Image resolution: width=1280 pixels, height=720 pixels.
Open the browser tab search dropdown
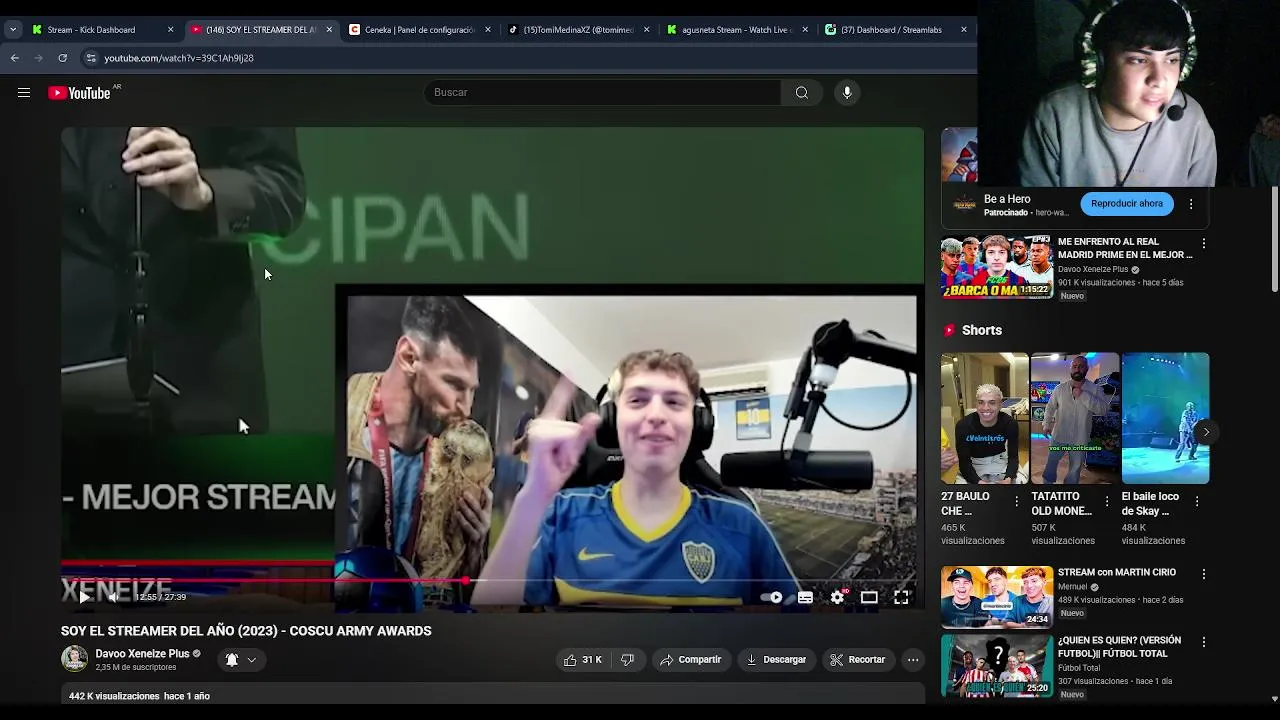pyautogui.click(x=13, y=30)
